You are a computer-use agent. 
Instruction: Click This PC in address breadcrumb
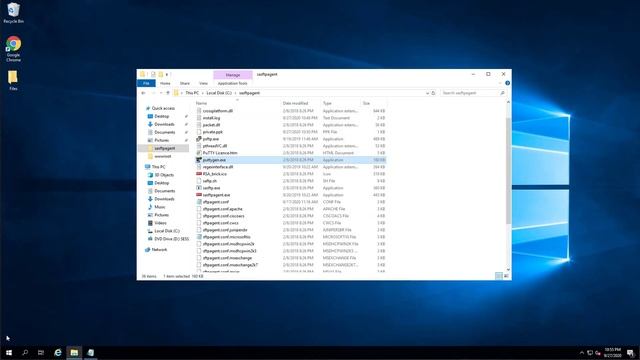tap(192, 93)
